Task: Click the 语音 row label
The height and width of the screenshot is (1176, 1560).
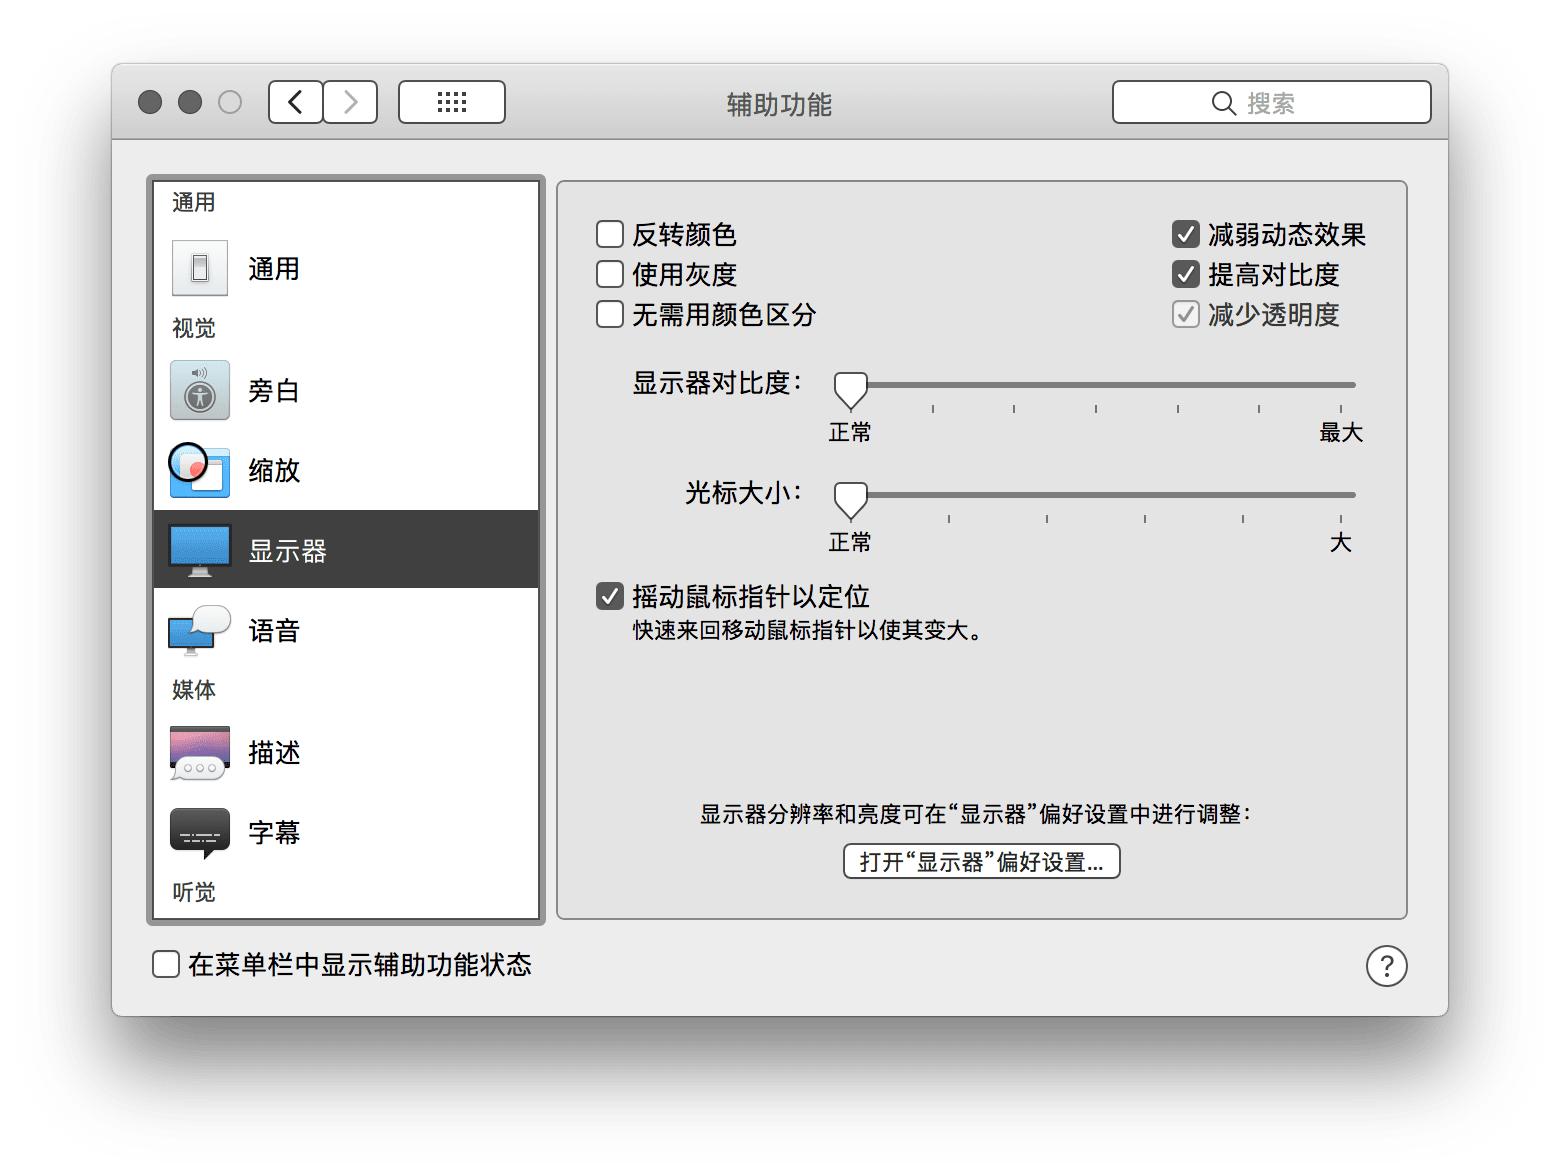Action: click(274, 631)
